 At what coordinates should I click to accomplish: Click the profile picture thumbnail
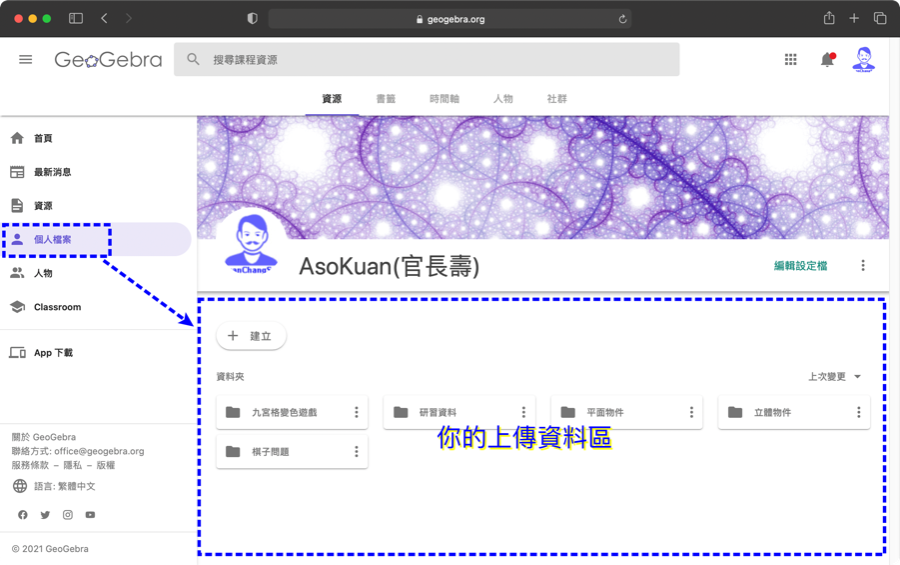(251, 244)
